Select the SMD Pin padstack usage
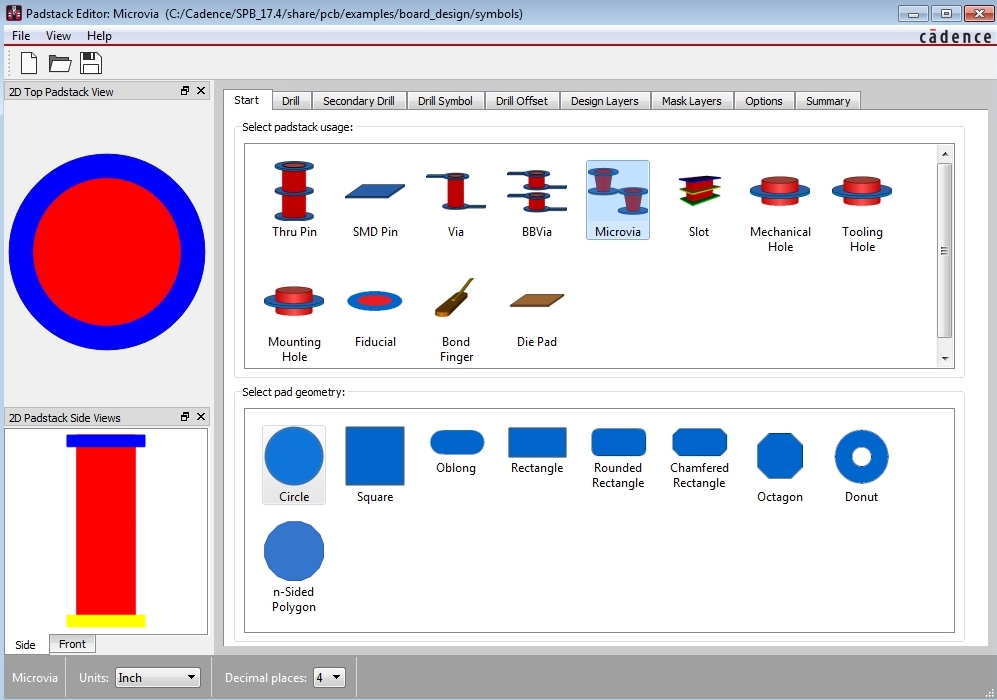 (x=375, y=200)
